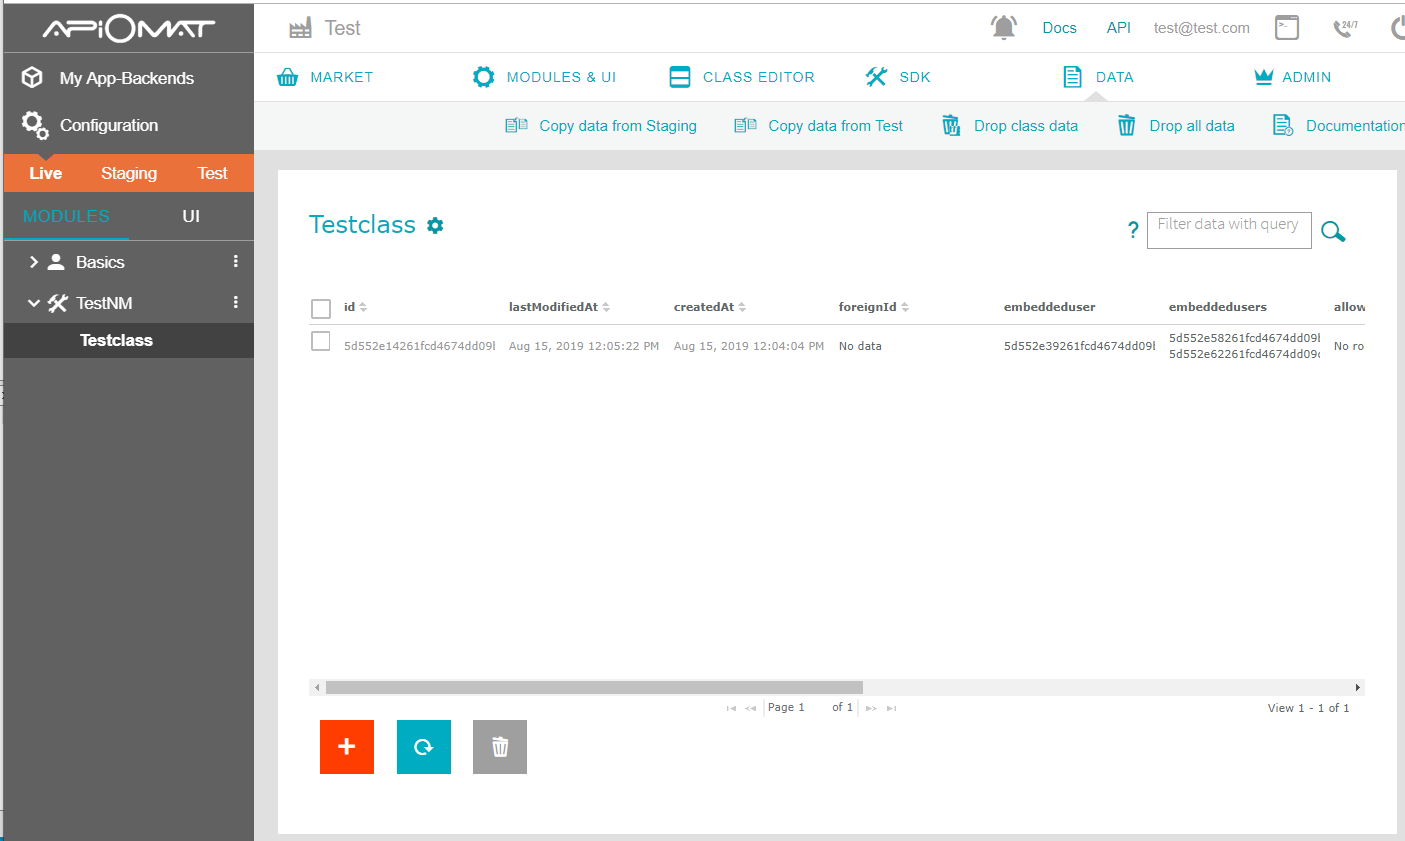Switch to the Live environment tab
Viewport: 1405px width, 841px height.
pyautogui.click(x=45, y=173)
